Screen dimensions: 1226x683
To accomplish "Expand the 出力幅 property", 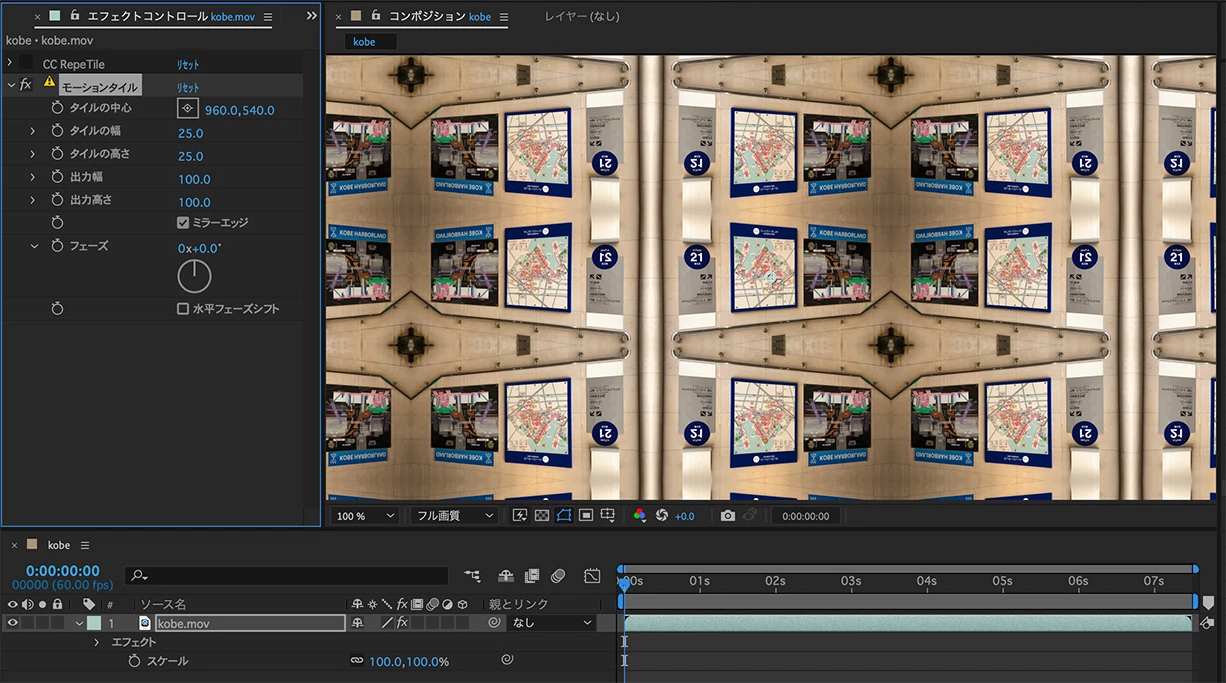I will [x=32, y=177].
